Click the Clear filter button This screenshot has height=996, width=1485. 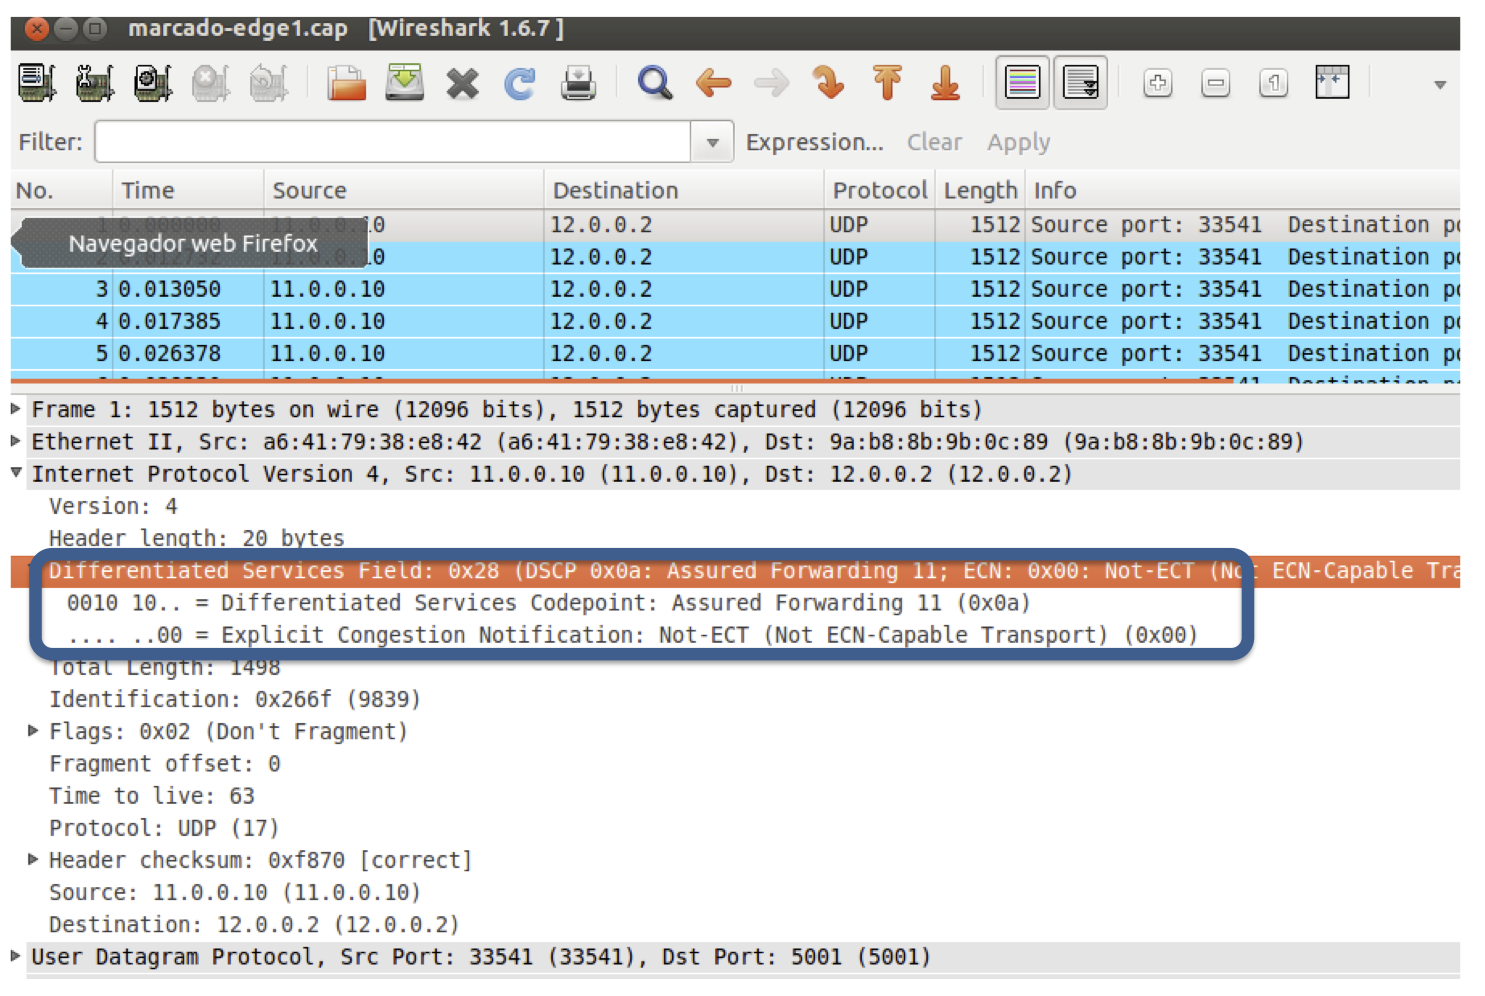coord(934,142)
